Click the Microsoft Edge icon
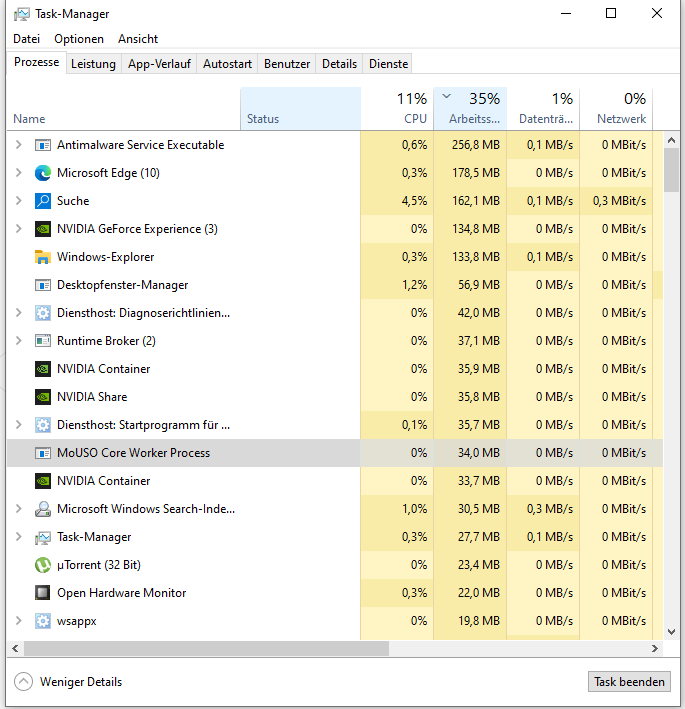Viewport: 685px width, 709px height. click(x=43, y=173)
